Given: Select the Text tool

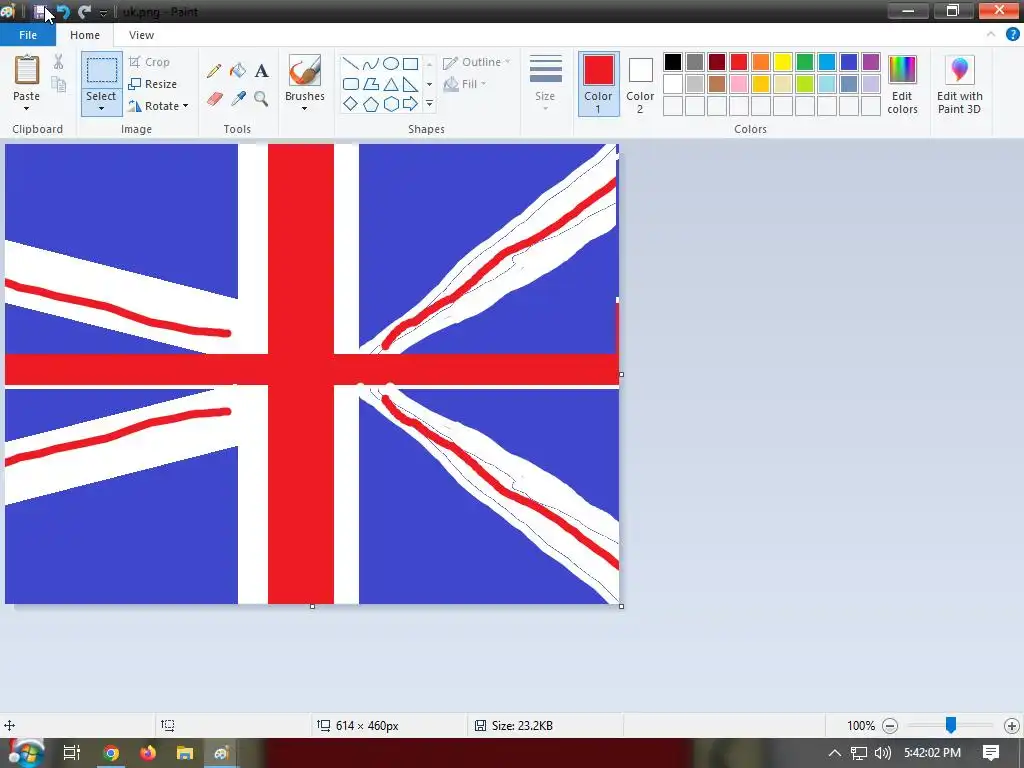Looking at the screenshot, I should (261, 71).
